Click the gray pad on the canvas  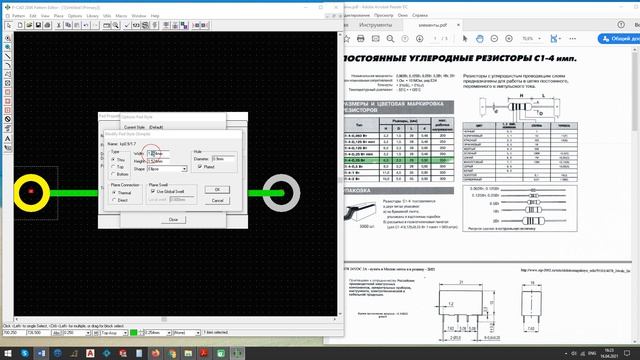point(282,193)
